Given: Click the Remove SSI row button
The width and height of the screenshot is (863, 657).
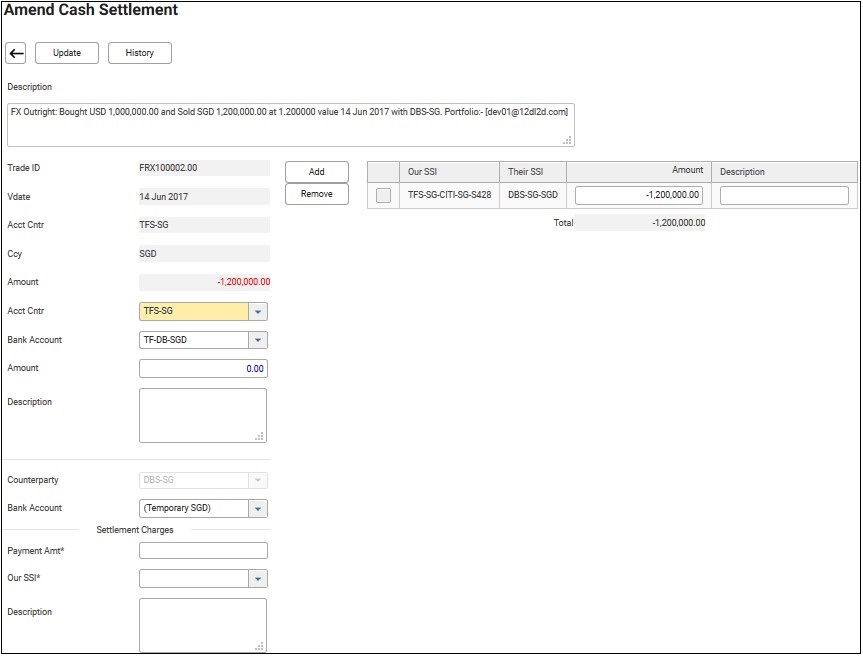Looking at the screenshot, I should coord(316,194).
